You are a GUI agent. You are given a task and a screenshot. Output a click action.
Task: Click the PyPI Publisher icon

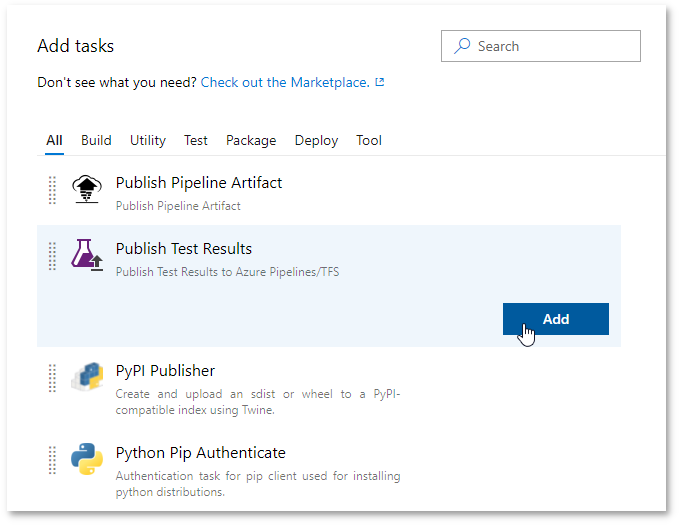tap(87, 377)
